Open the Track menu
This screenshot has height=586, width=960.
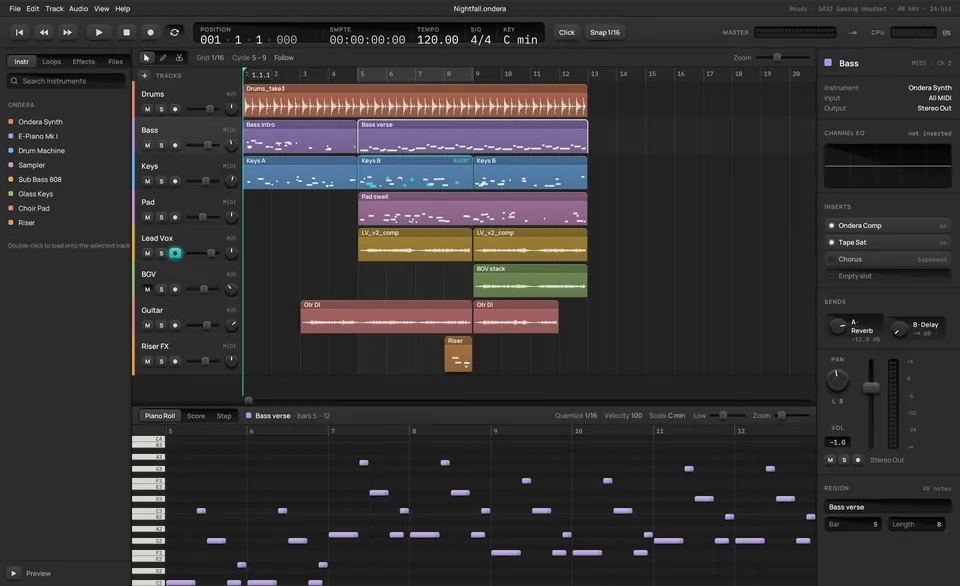tap(54, 9)
